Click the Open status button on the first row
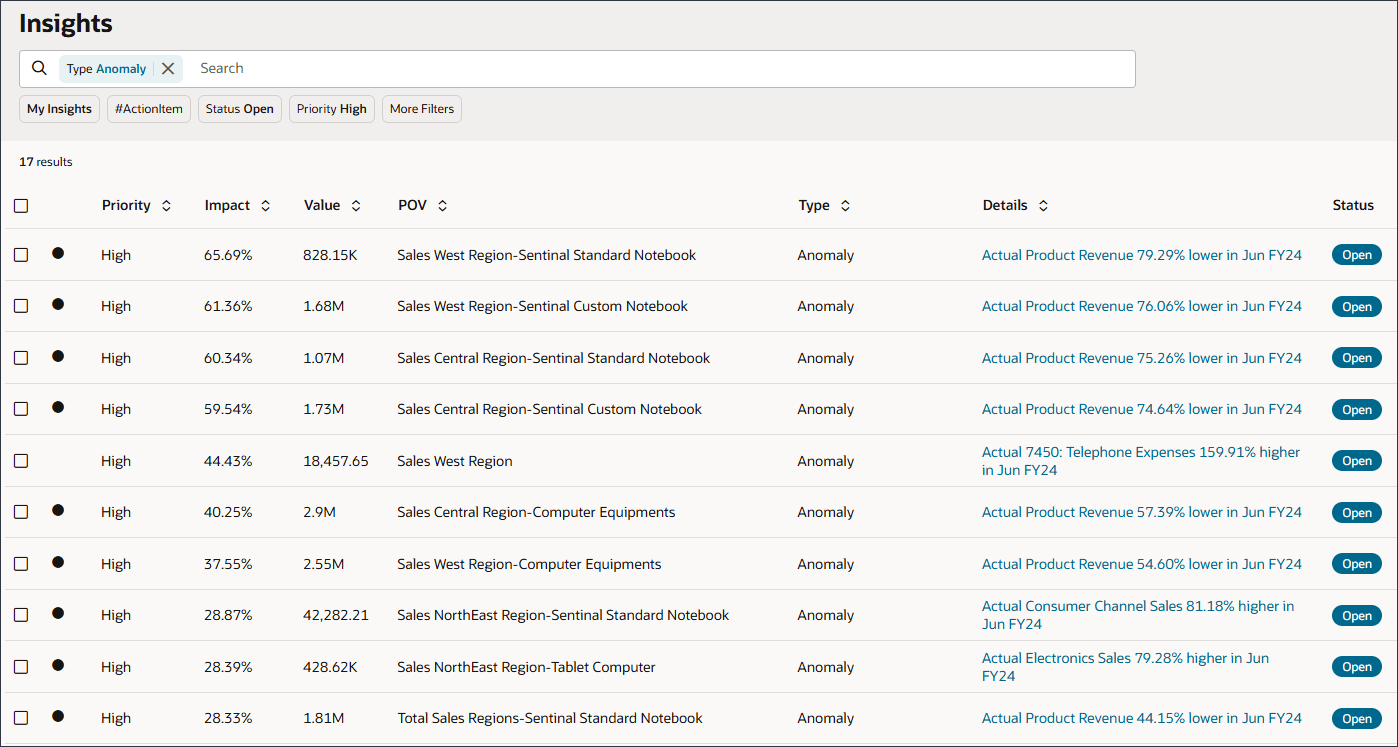The width and height of the screenshot is (1398, 747). tap(1356, 254)
